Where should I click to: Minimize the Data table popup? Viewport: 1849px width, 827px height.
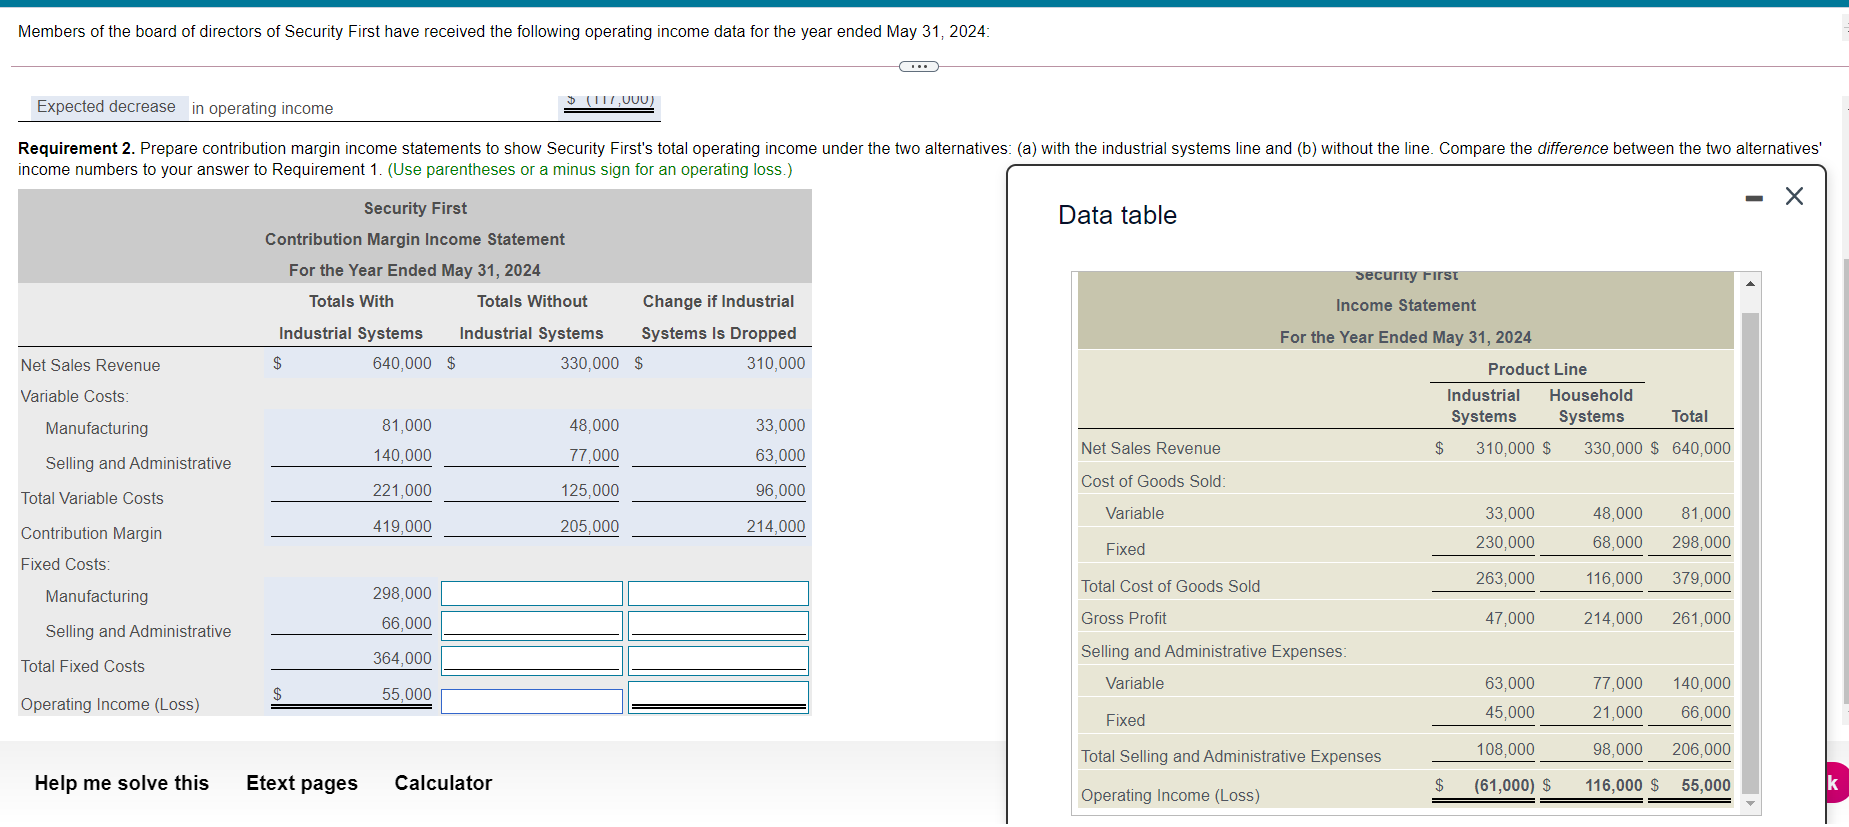[1754, 198]
